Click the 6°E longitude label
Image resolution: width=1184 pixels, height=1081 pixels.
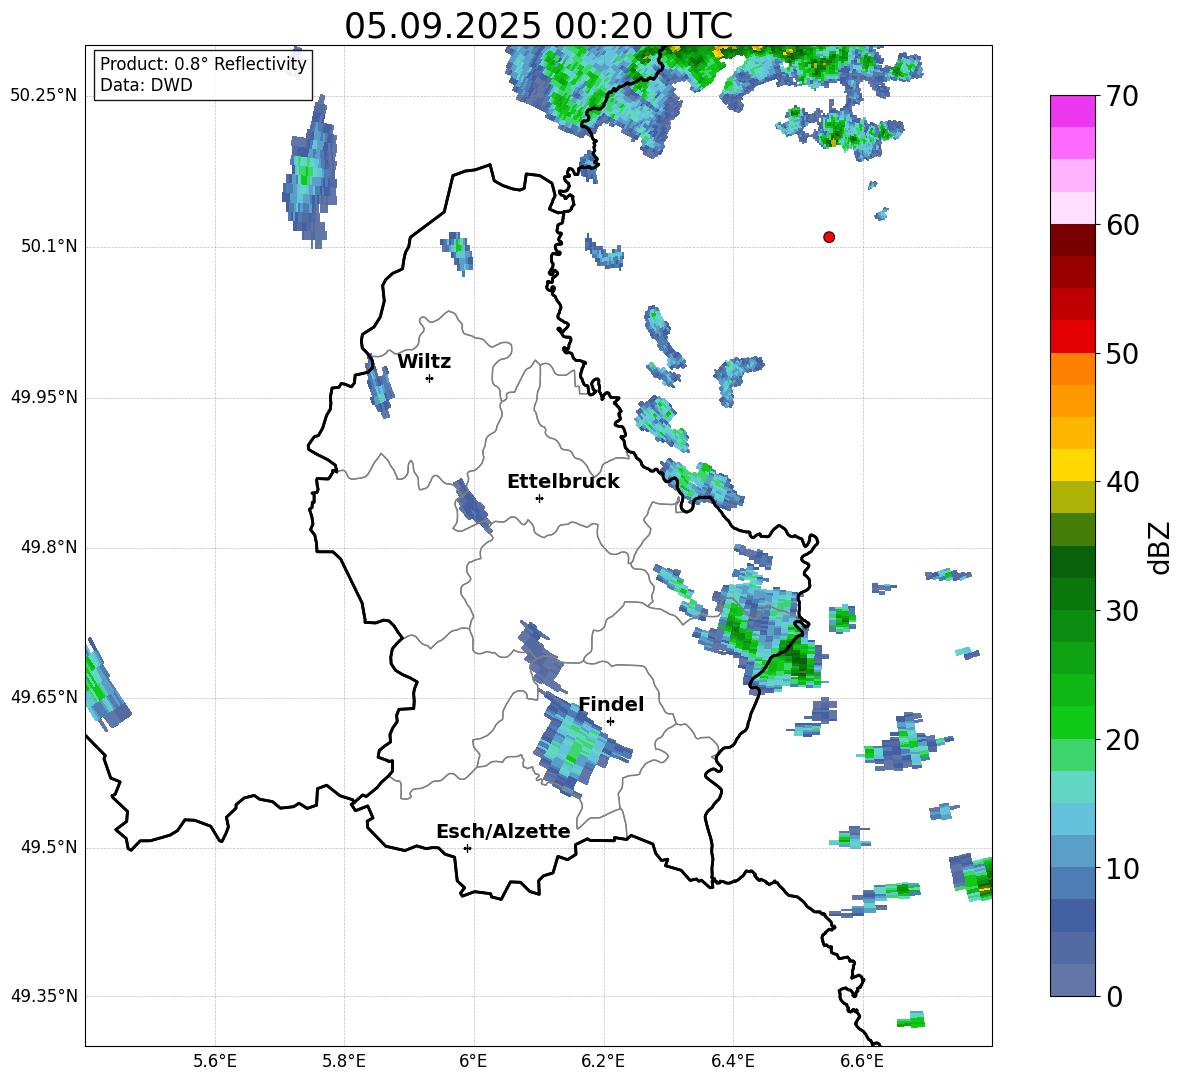tap(473, 1061)
